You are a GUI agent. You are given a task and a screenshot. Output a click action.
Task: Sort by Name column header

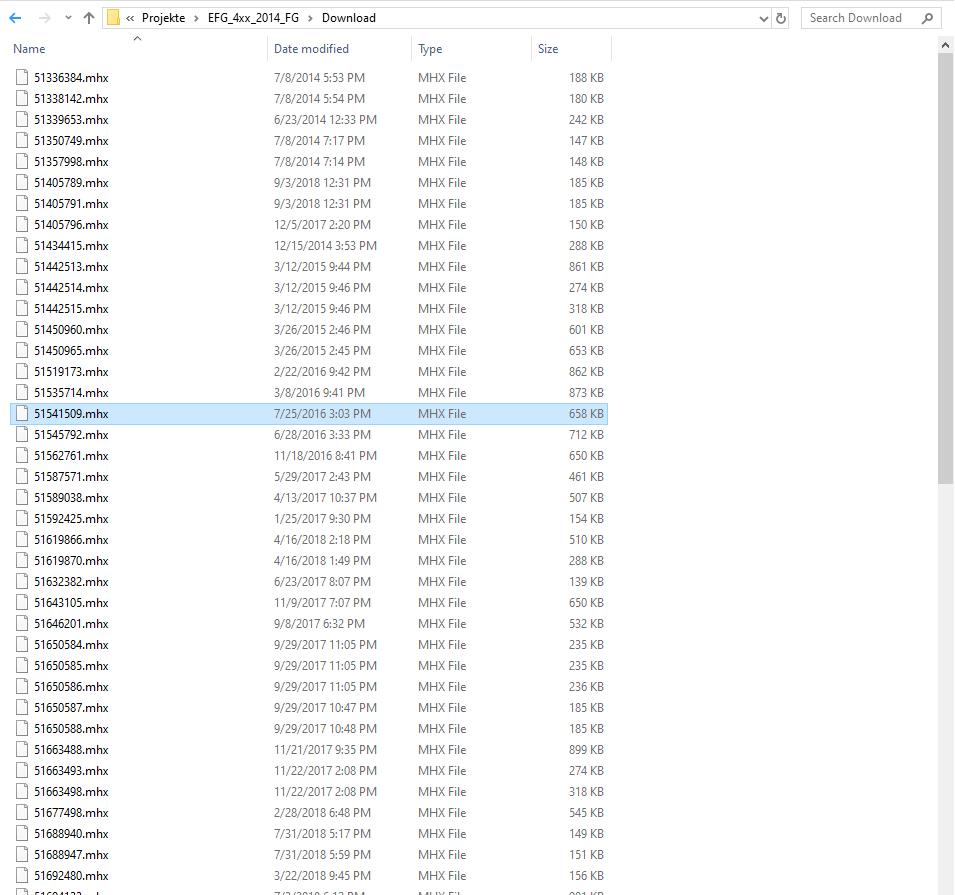[x=29, y=49]
